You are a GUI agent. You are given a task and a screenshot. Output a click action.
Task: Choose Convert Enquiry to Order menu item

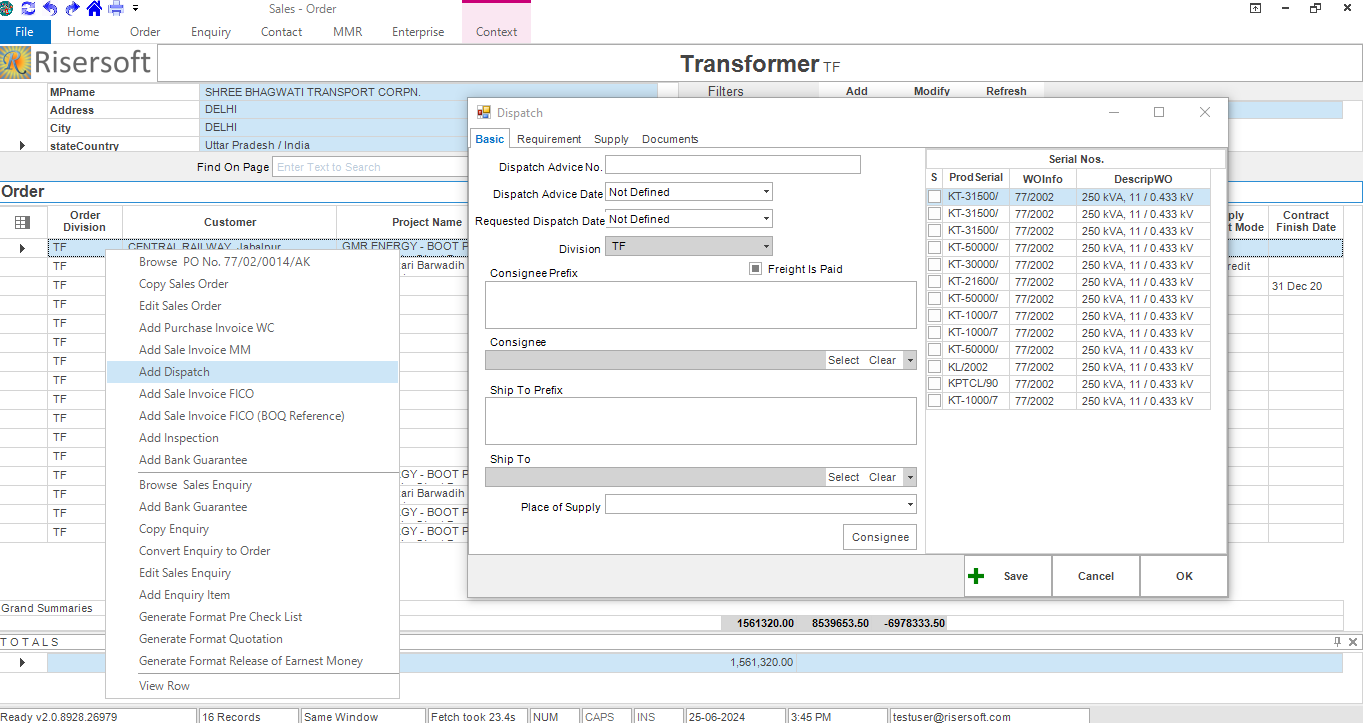coord(252,551)
